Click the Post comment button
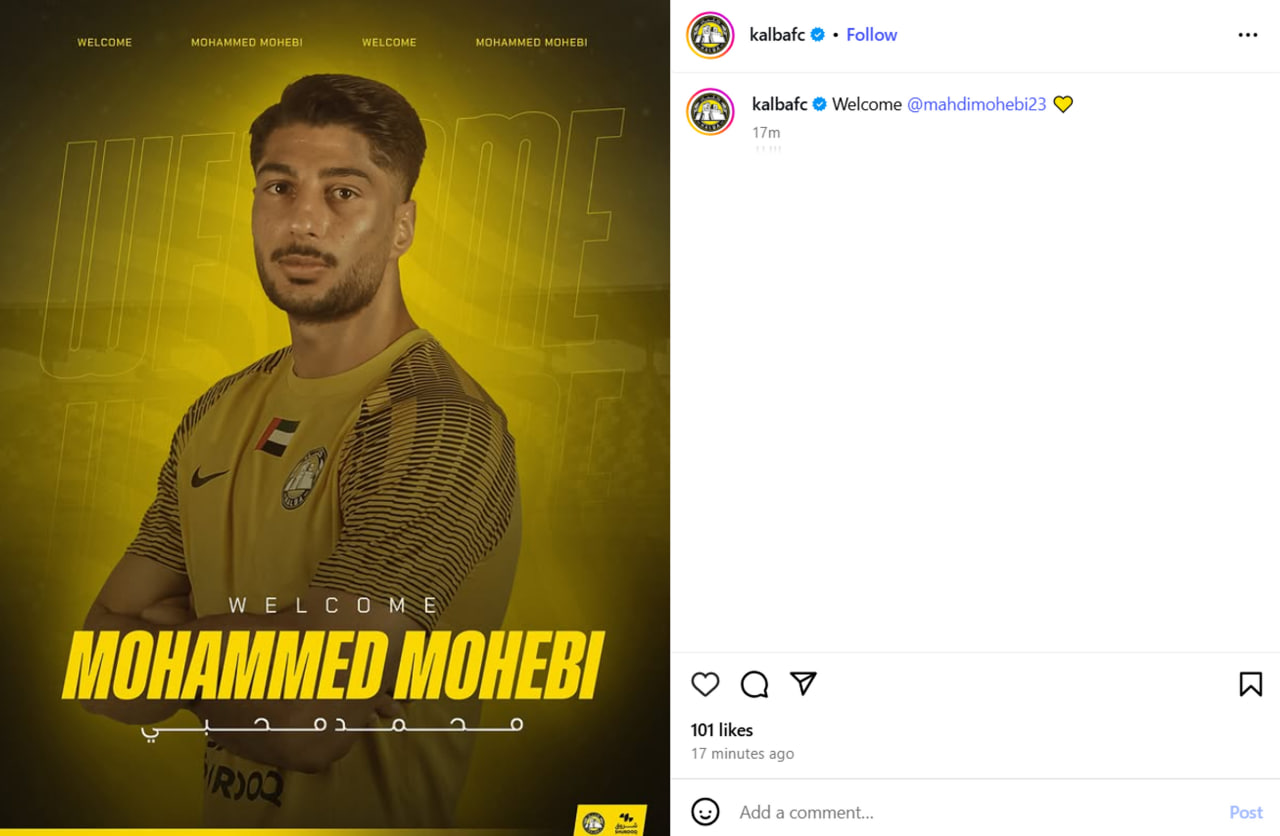The width and height of the screenshot is (1280, 836). tap(1246, 812)
